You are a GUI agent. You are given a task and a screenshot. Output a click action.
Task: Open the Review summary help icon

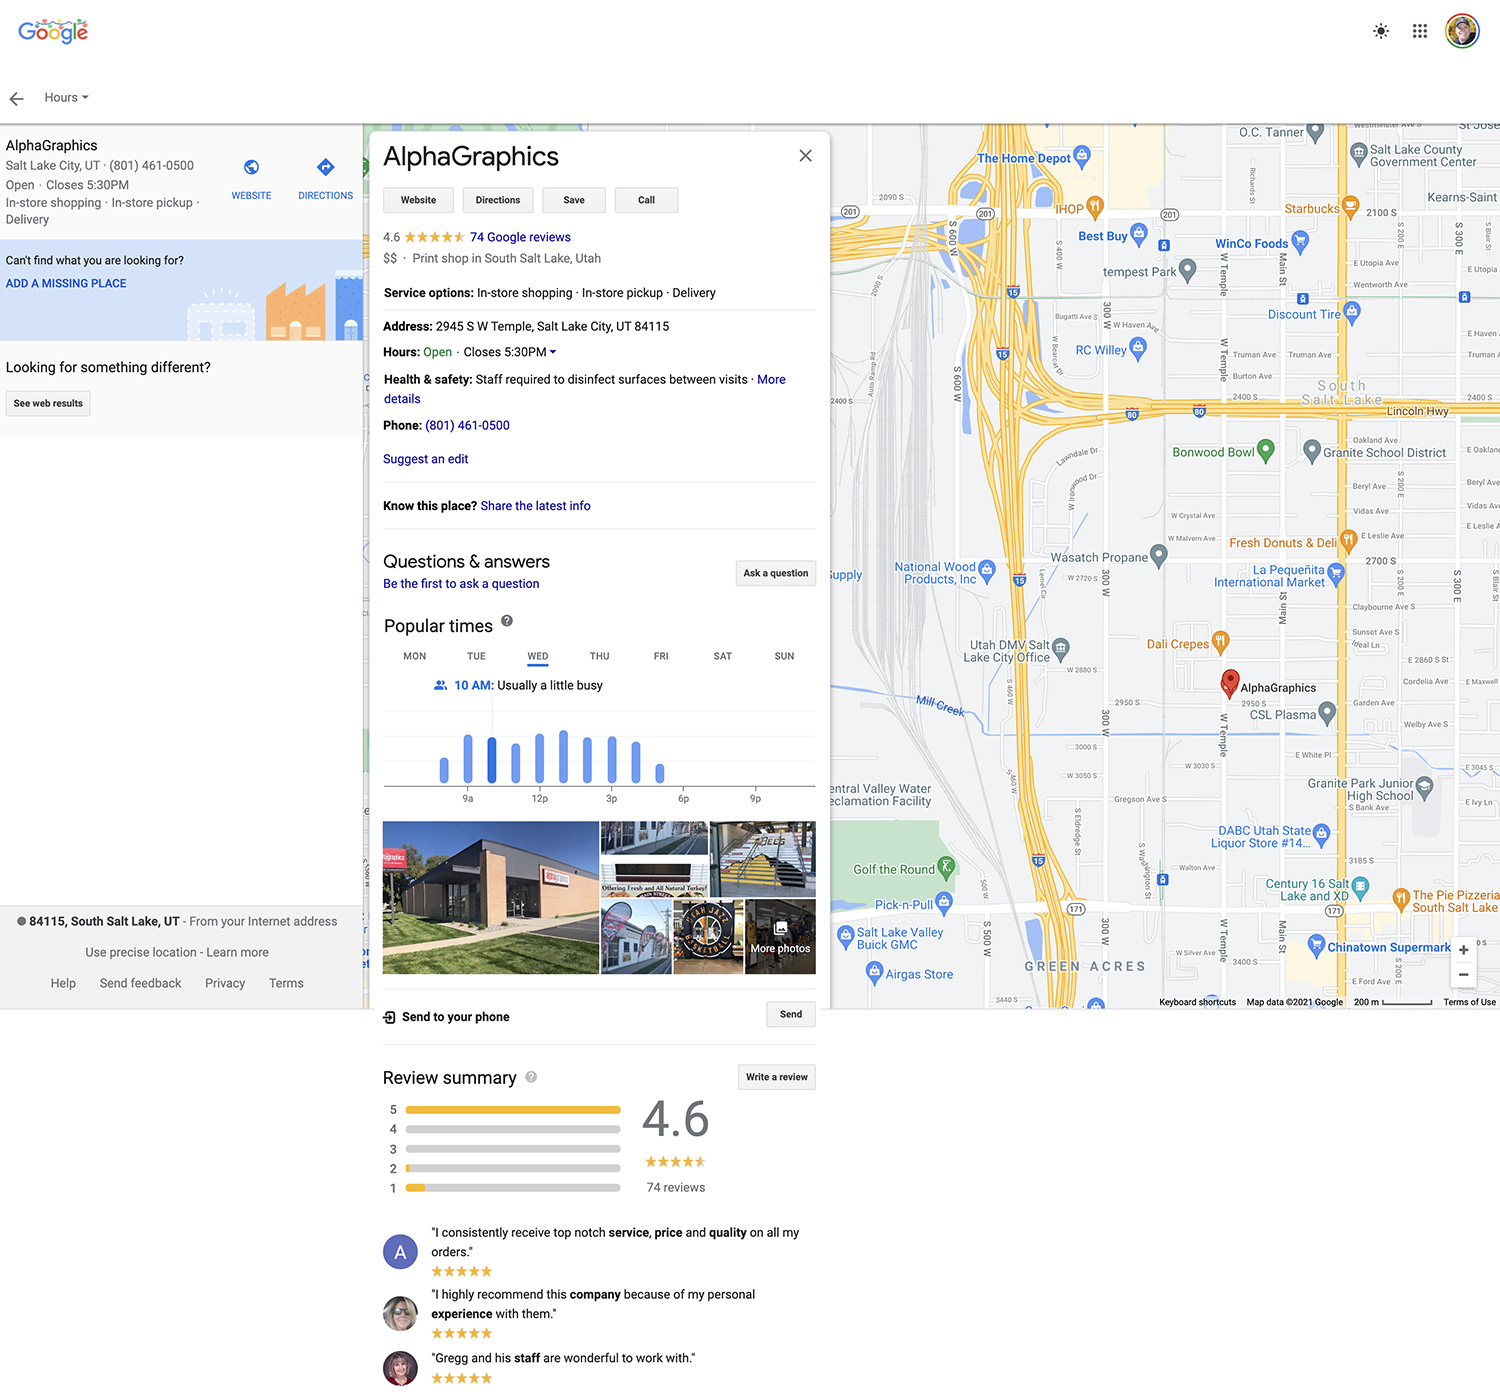[531, 1077]
